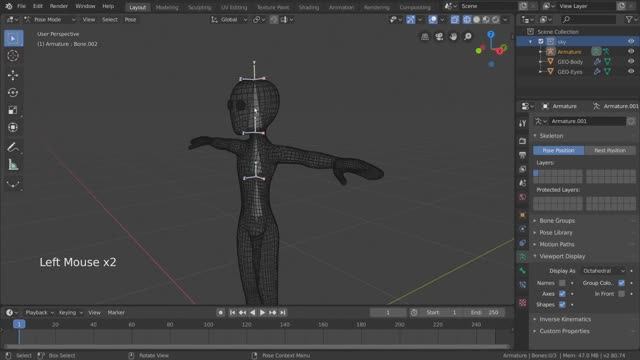Open the Window menu
Viewport: 640px width, 360px height.
[85, 6]
